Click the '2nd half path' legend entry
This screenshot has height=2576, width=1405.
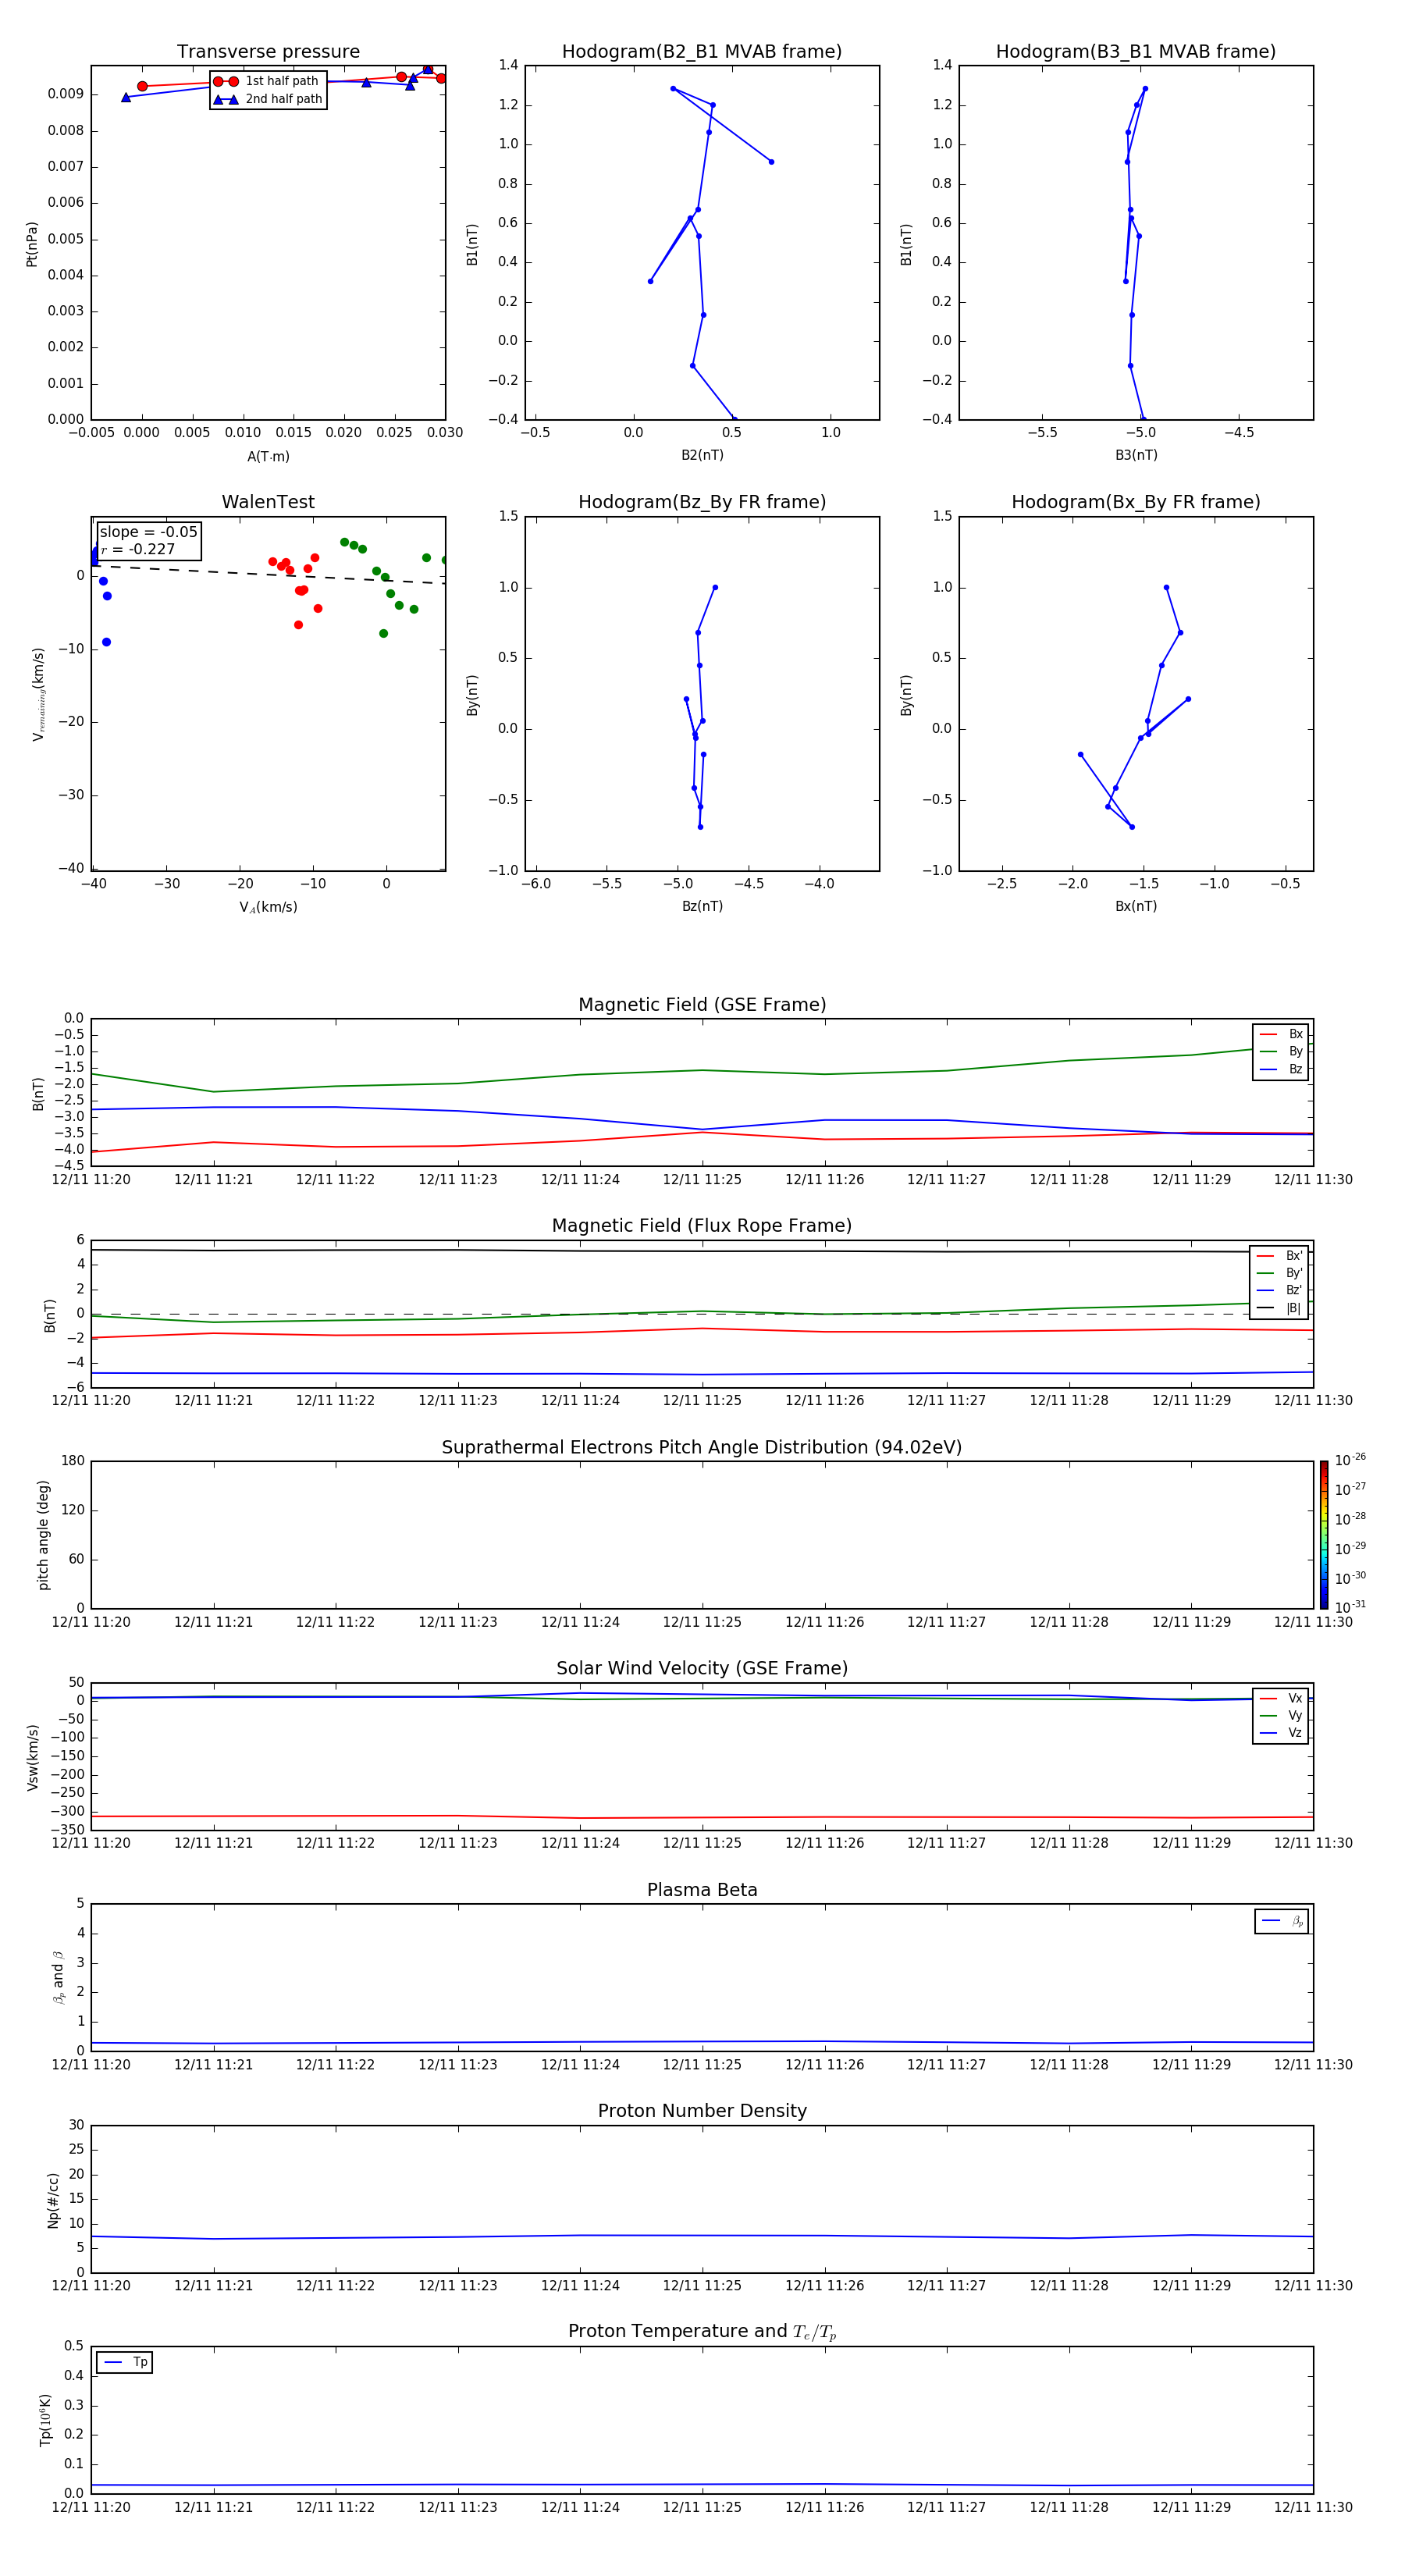click(268, 99)
